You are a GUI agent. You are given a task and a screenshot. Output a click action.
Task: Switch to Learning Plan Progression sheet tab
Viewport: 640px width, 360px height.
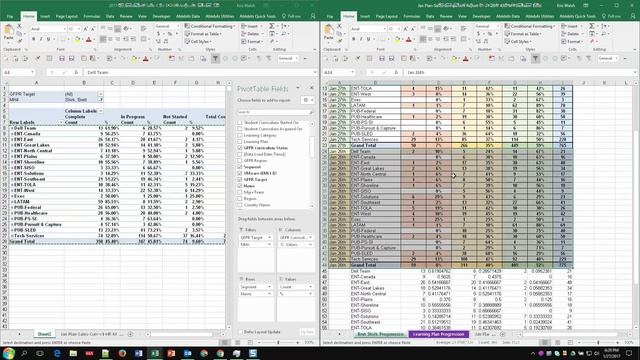438,334
